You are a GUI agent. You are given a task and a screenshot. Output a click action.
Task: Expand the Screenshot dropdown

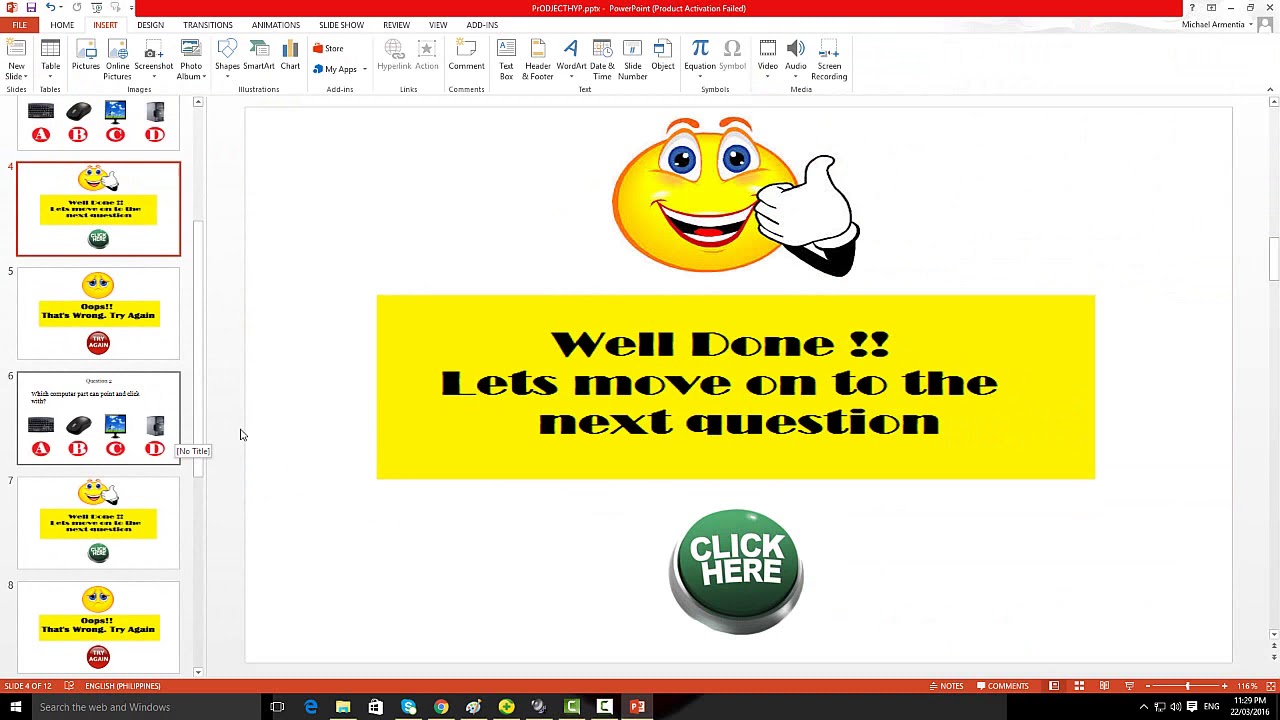[x=153, y=76]
